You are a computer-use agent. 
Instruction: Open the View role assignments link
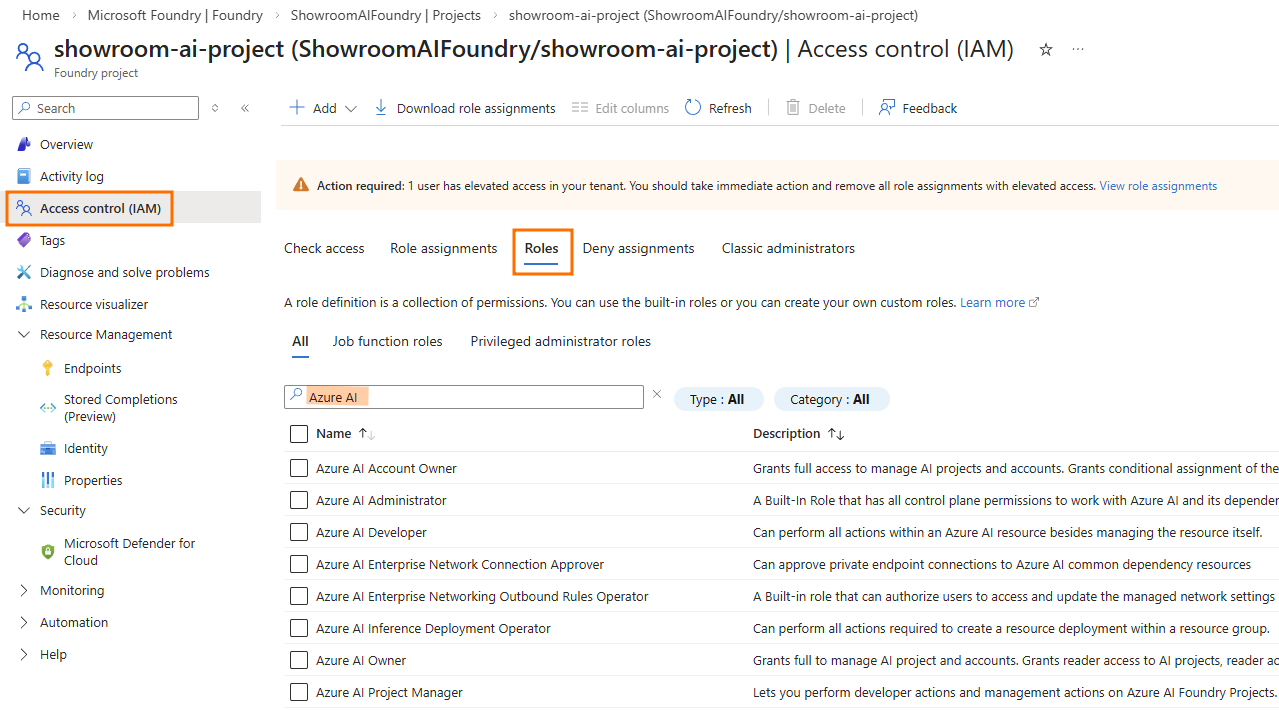point(1158,186)
